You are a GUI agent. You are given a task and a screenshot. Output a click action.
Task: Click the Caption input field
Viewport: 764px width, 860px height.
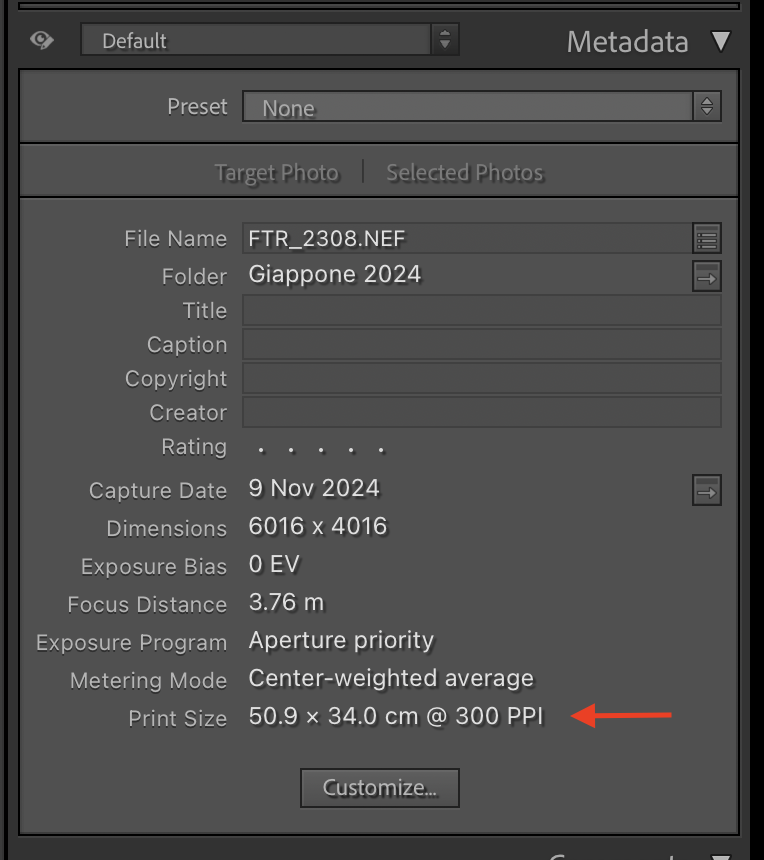pyautogui.click(x=481, y=344)
